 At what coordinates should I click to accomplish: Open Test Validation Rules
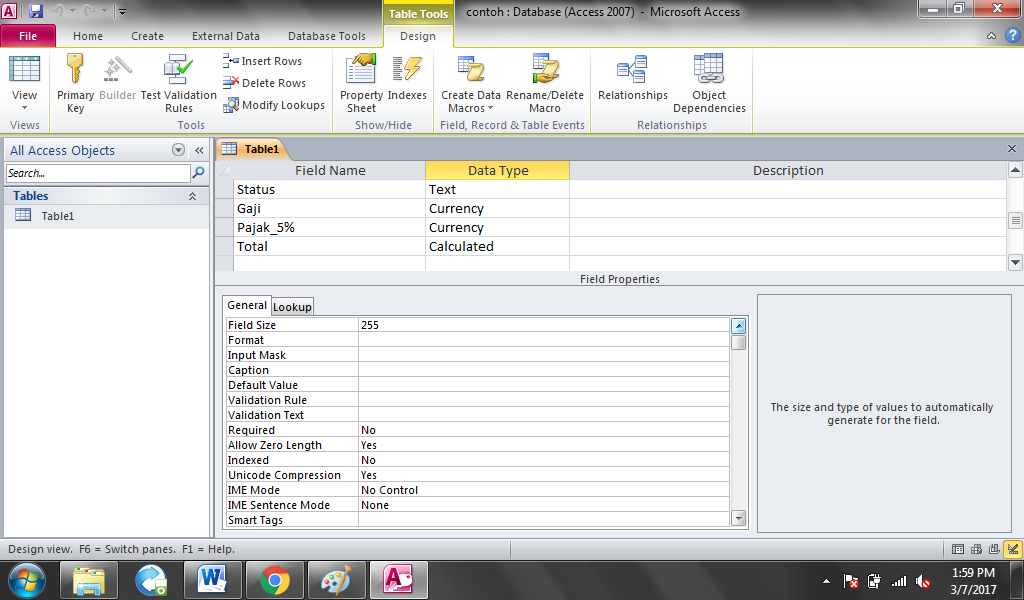(178, 80)
